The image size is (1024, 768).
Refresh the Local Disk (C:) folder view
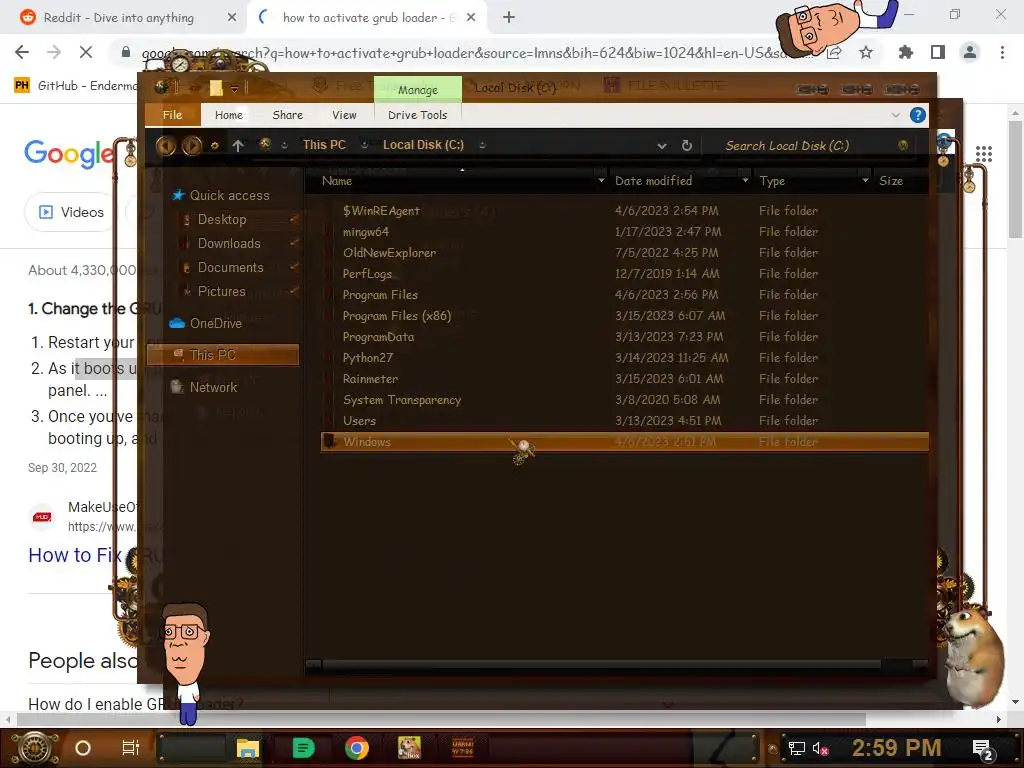686,146
